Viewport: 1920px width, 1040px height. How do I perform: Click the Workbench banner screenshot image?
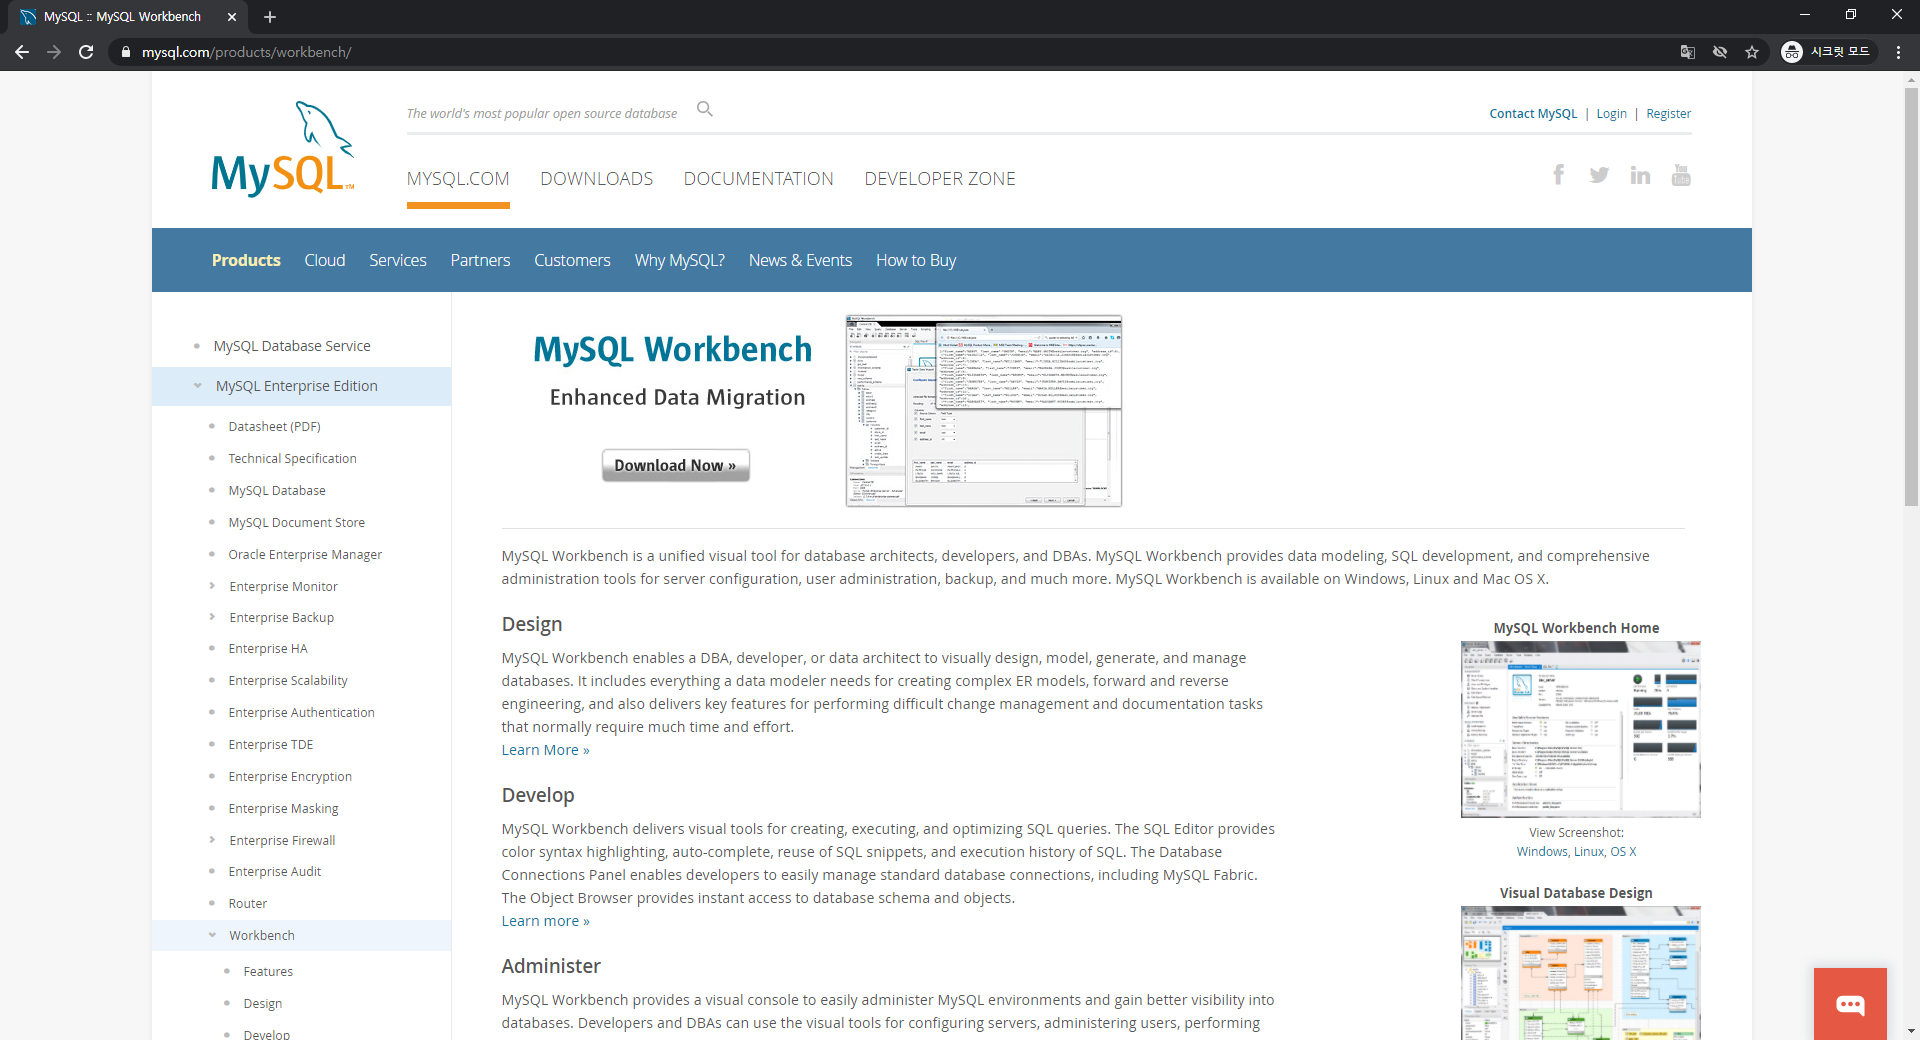[983, 411]
